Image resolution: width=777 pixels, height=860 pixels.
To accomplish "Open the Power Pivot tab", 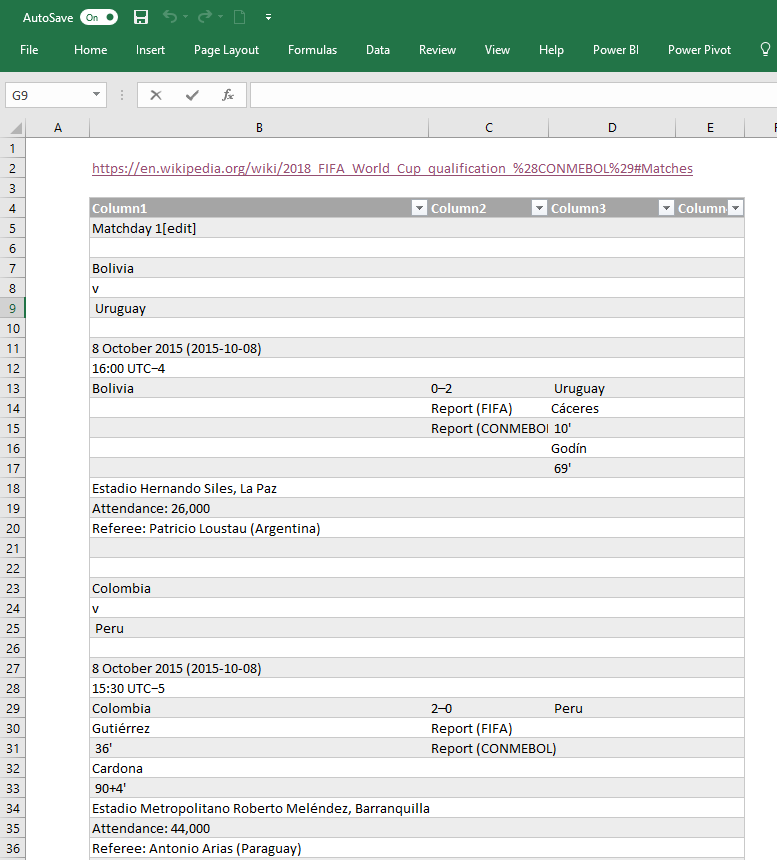I will (699, 50).
